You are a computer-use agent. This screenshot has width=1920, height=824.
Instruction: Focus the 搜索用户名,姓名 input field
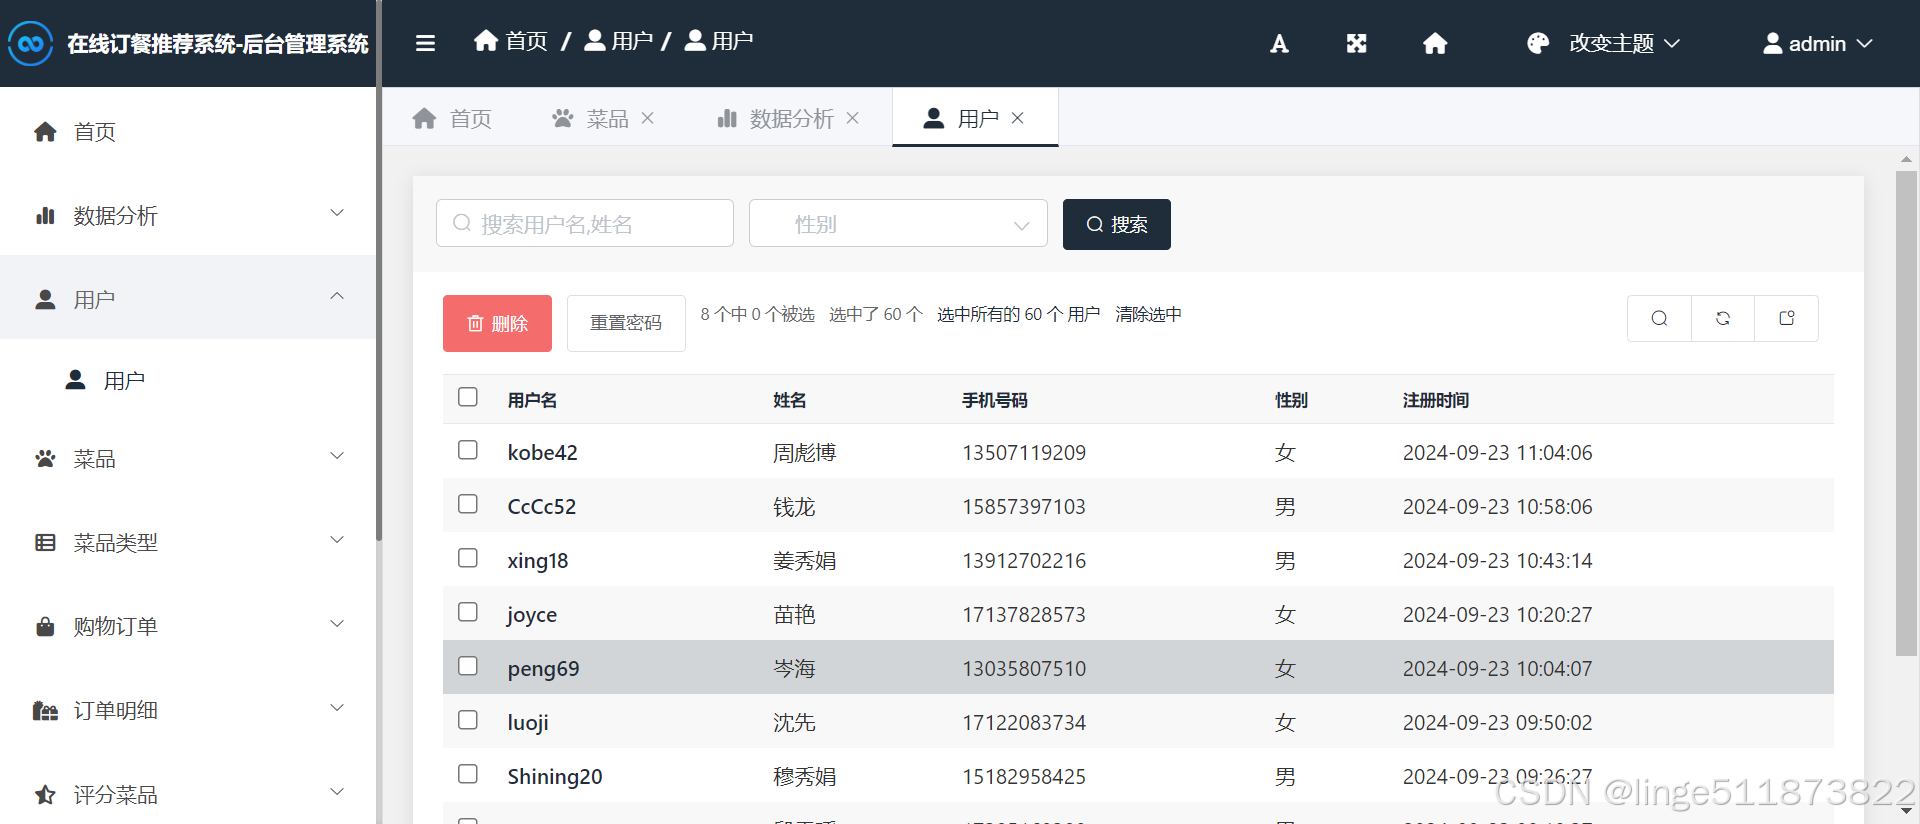click(585, 223)
